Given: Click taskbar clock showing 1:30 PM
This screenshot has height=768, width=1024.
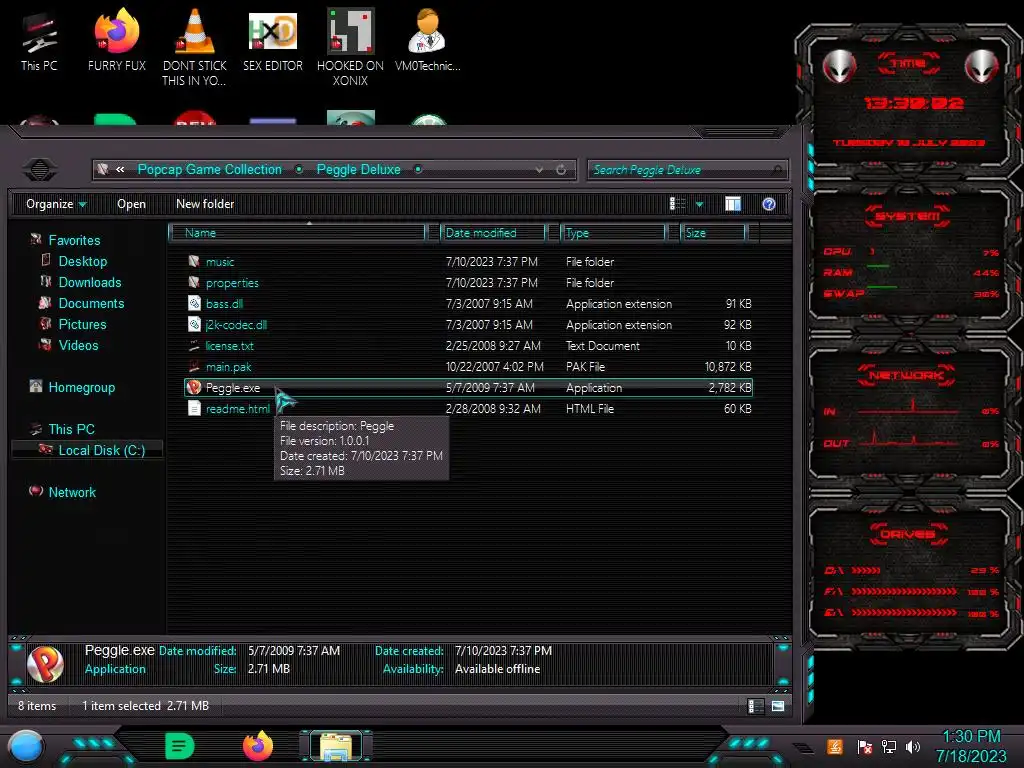Looking at the screenshot, I should (x=970, y=746).
